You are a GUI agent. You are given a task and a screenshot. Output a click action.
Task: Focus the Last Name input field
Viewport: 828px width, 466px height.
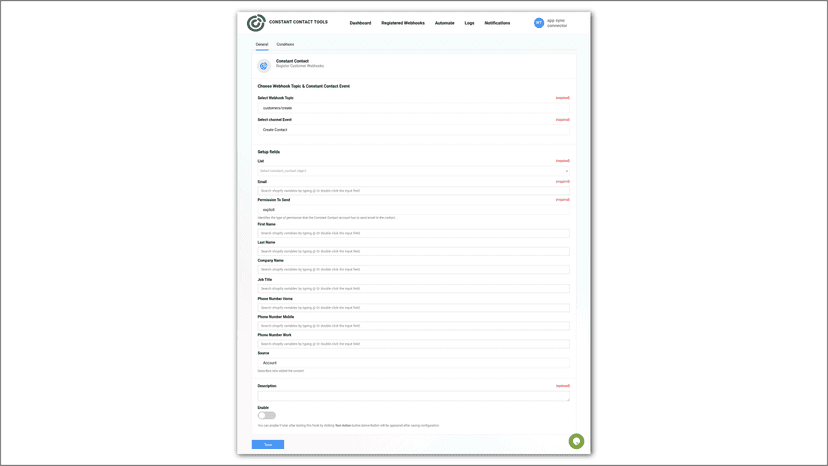point(413,251)
